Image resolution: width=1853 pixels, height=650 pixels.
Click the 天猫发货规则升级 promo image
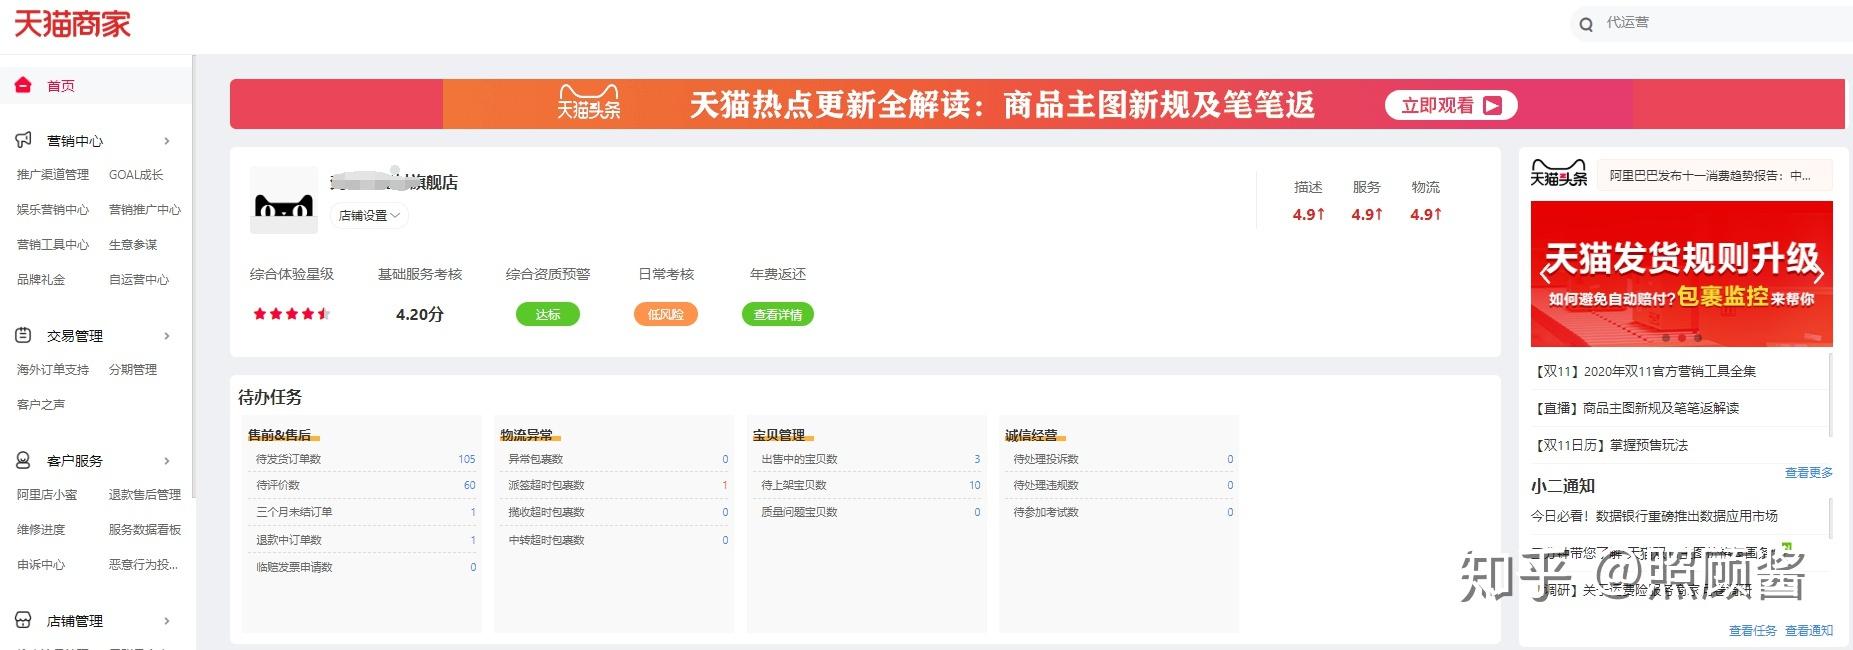(x=1681, y=274)
